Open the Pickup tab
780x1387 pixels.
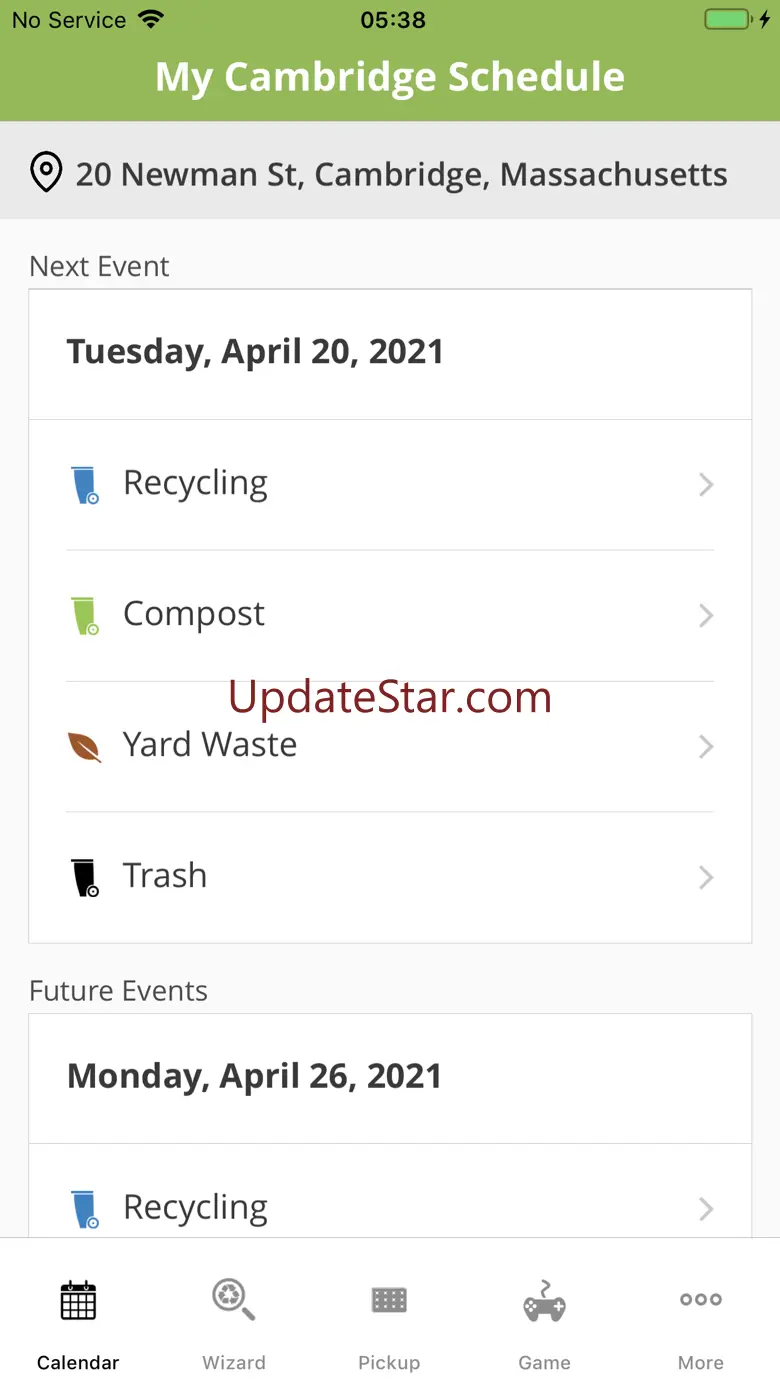click(389, 1322)
